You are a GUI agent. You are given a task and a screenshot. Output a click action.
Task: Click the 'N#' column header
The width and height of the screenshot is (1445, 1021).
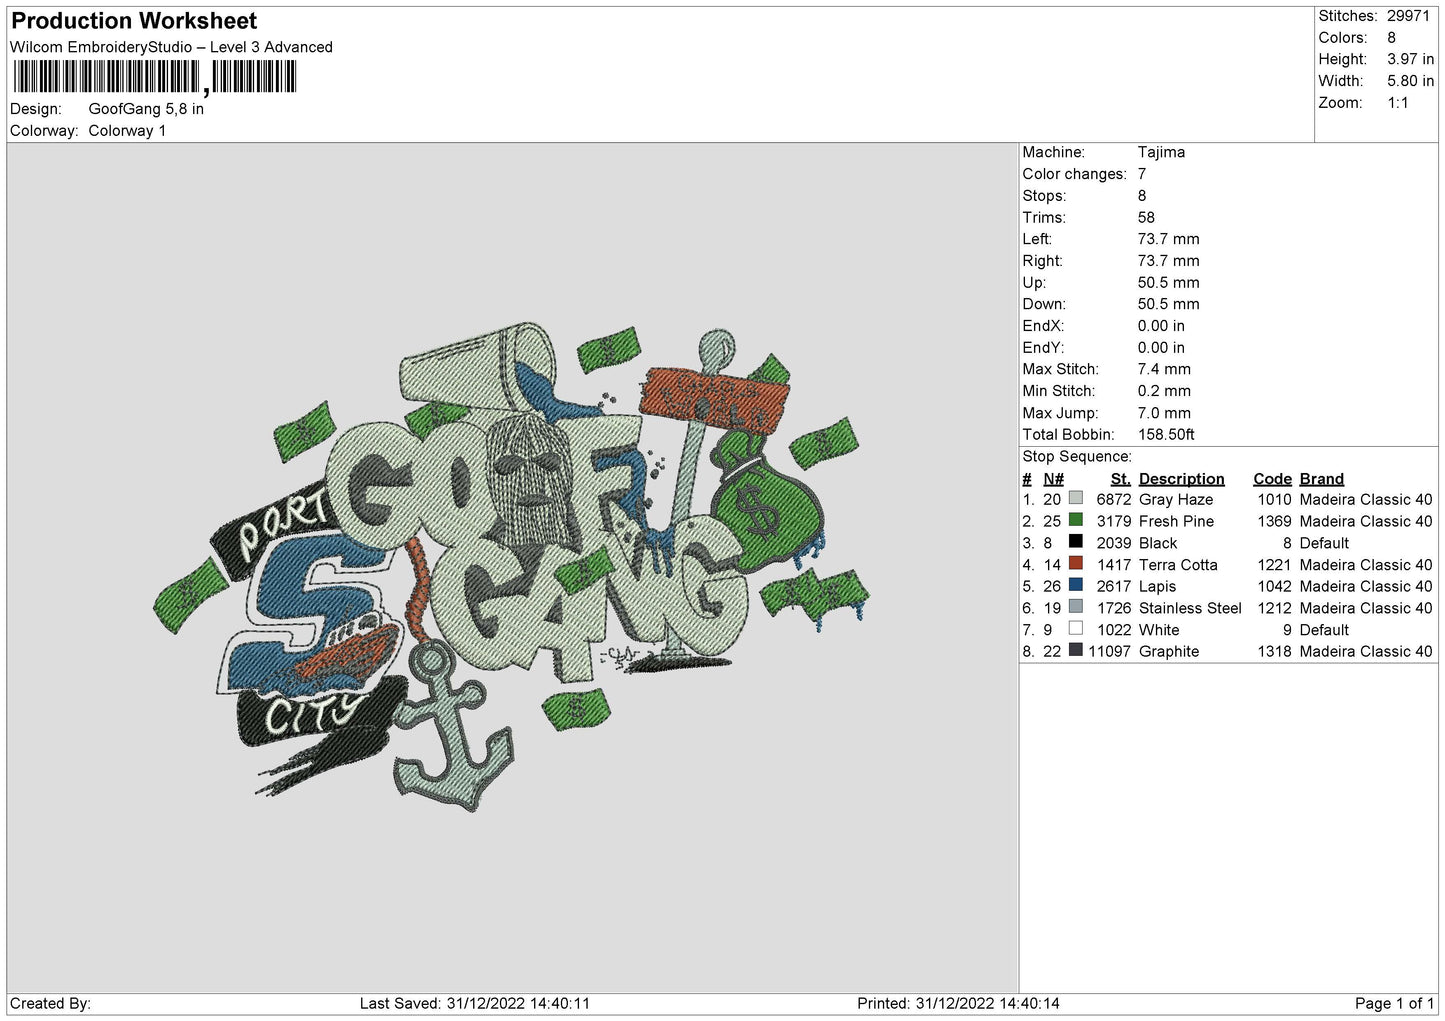tap(1054, 479)
